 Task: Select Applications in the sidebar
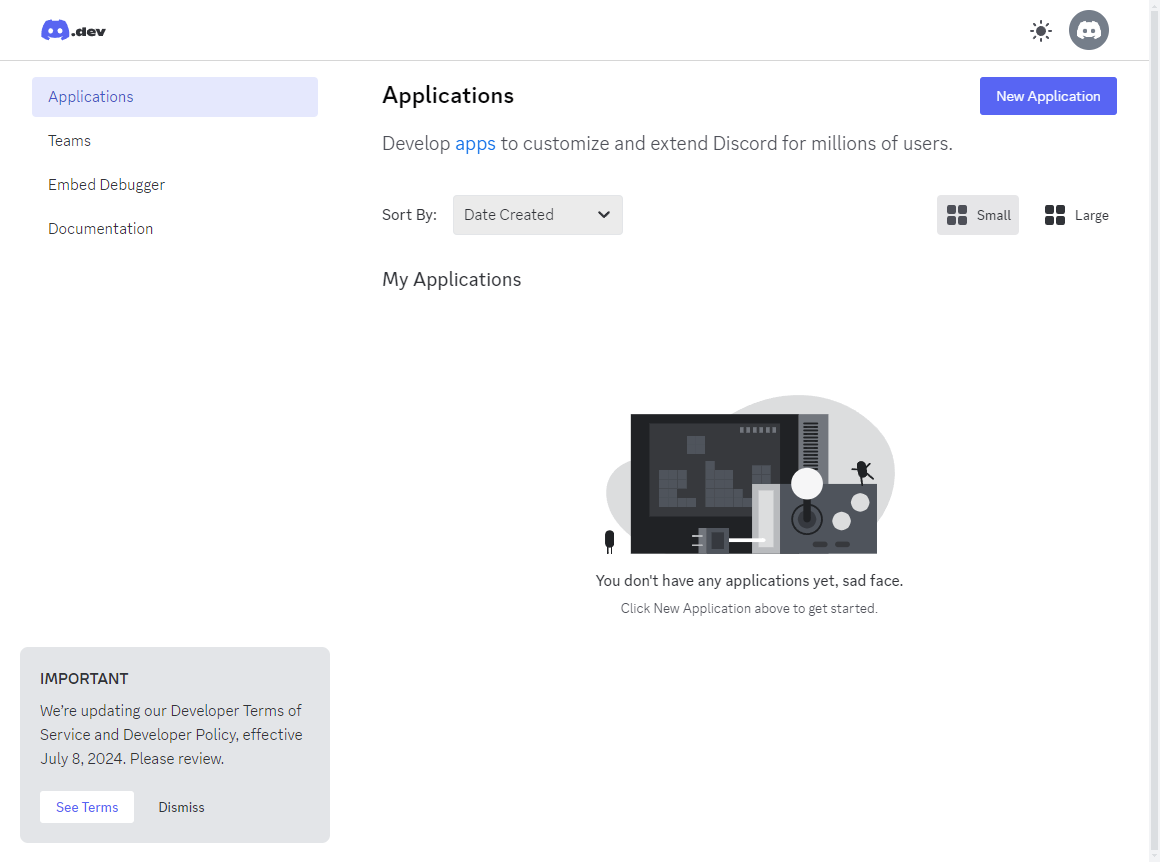(x=175, y=97)
